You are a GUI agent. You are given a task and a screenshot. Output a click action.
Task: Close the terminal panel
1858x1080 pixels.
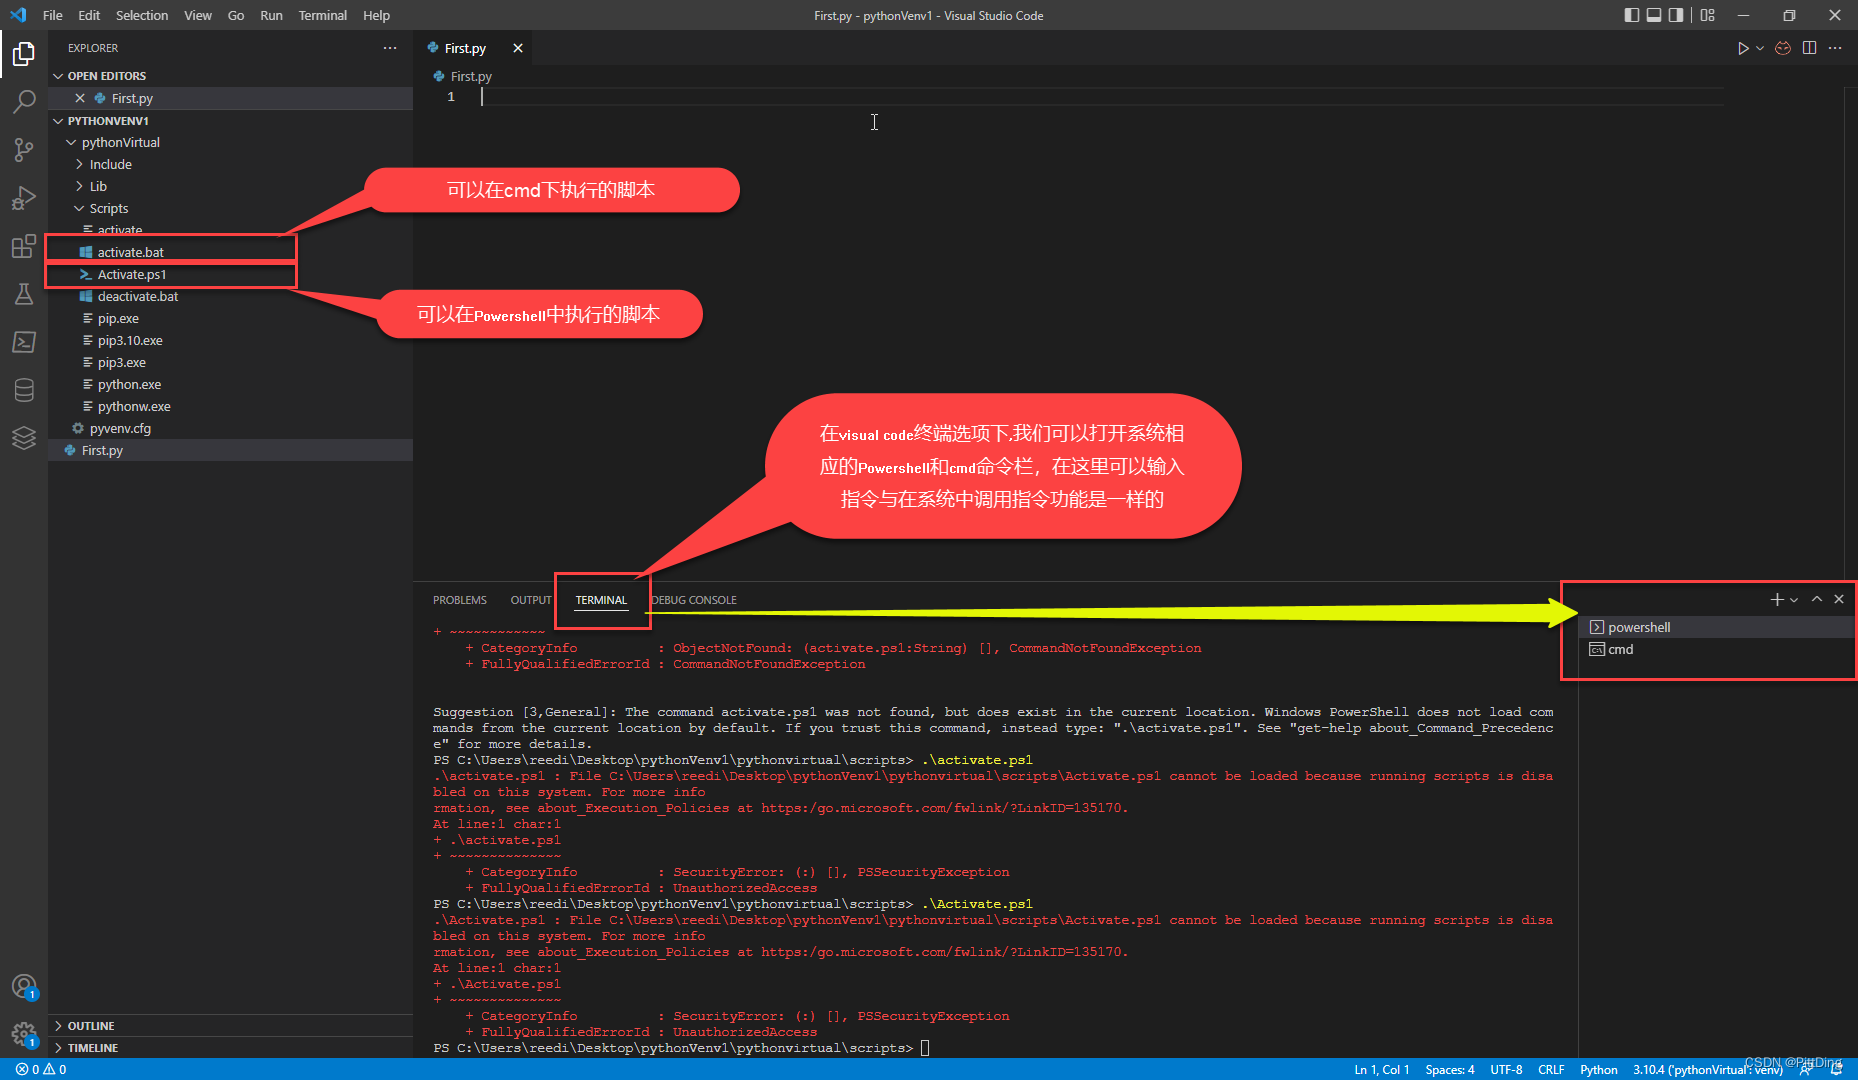(x=1839, y=599)
